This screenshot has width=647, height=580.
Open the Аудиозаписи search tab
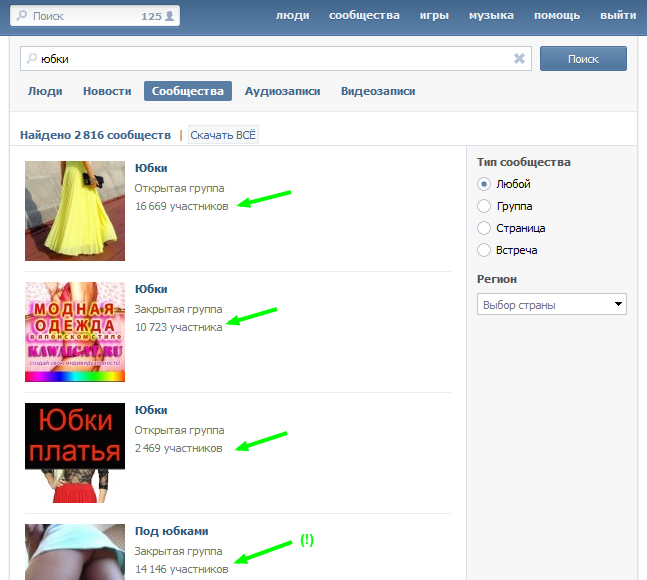(x=282, y=91)
